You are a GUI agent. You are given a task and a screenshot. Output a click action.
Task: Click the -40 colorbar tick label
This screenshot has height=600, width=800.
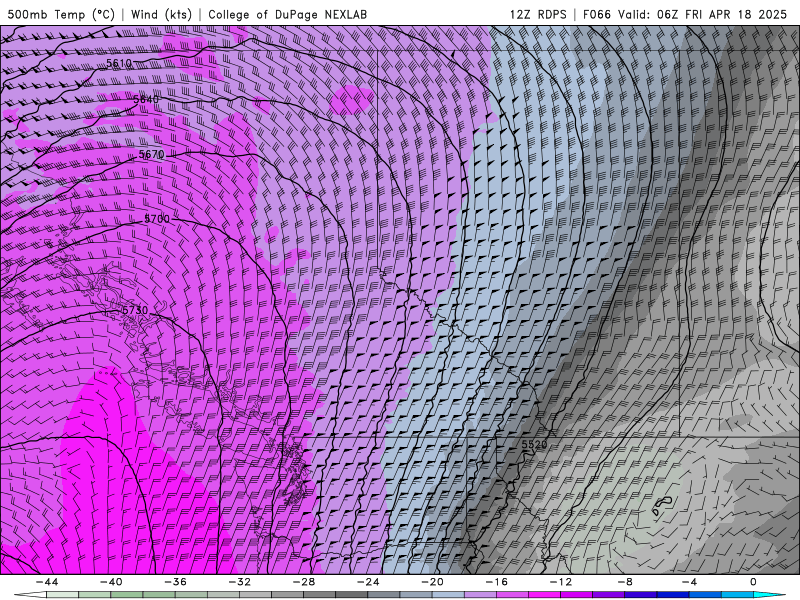point(111,582)
